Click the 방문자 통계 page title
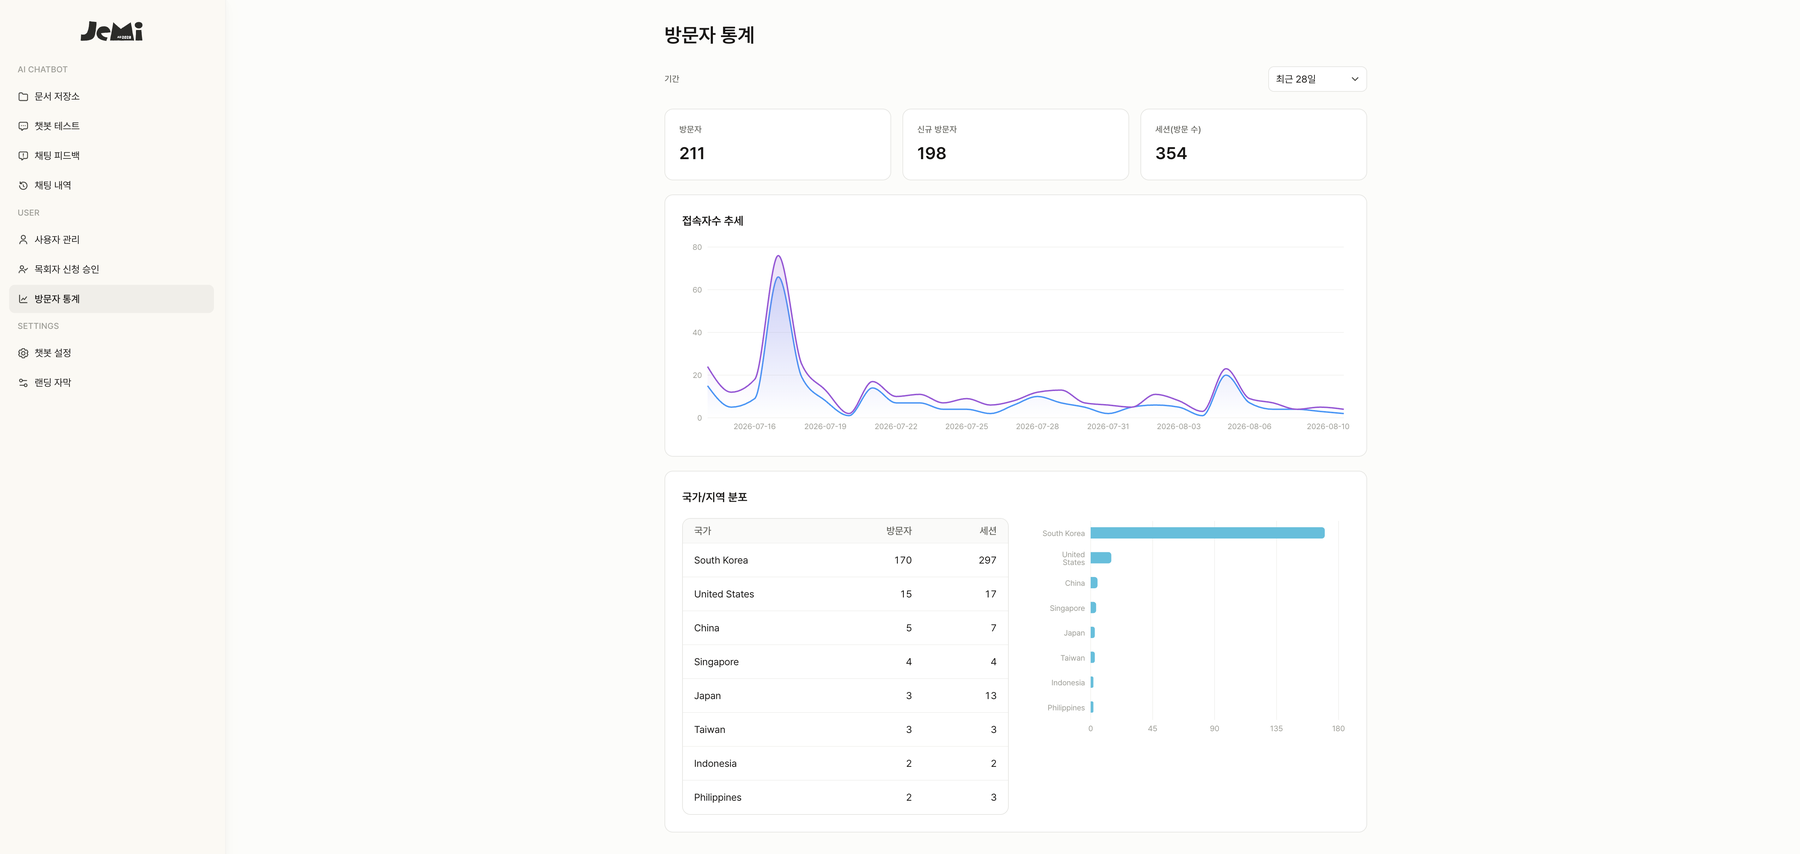The height and width of the screenshot is (854, 1800). click(x=709, y=35)
